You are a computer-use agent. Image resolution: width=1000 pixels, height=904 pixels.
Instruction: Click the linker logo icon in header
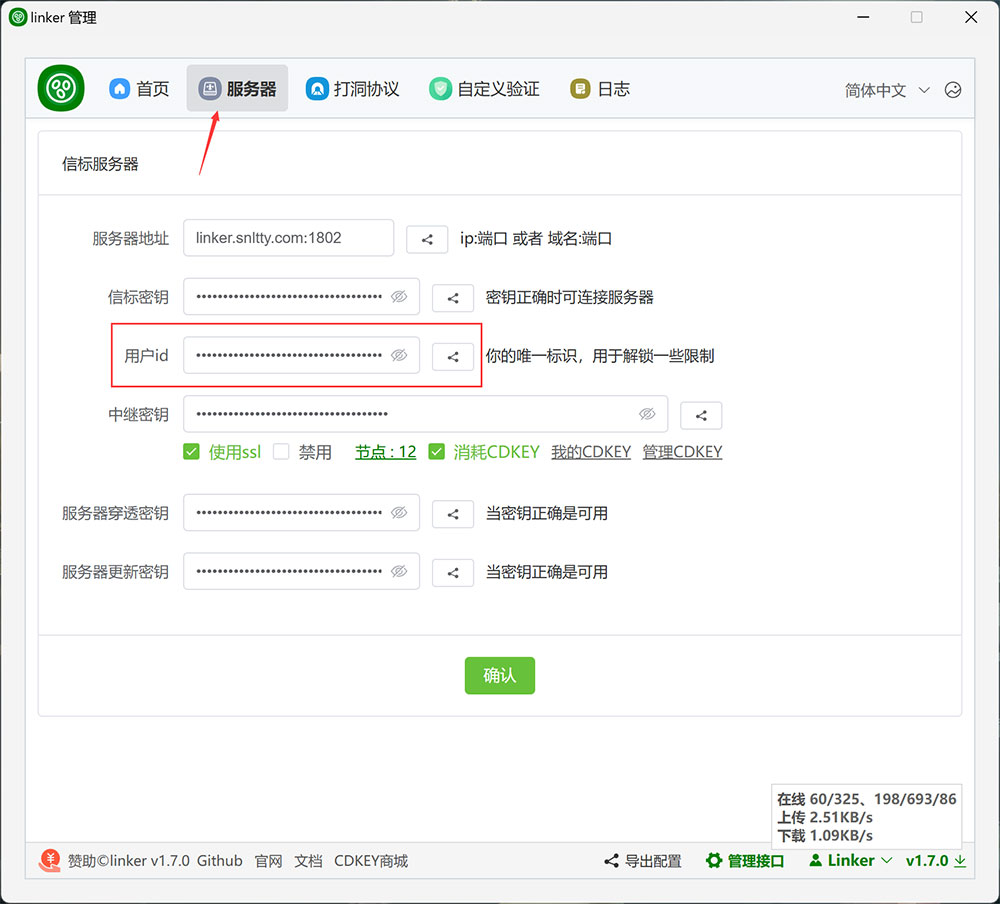(61, 88)
